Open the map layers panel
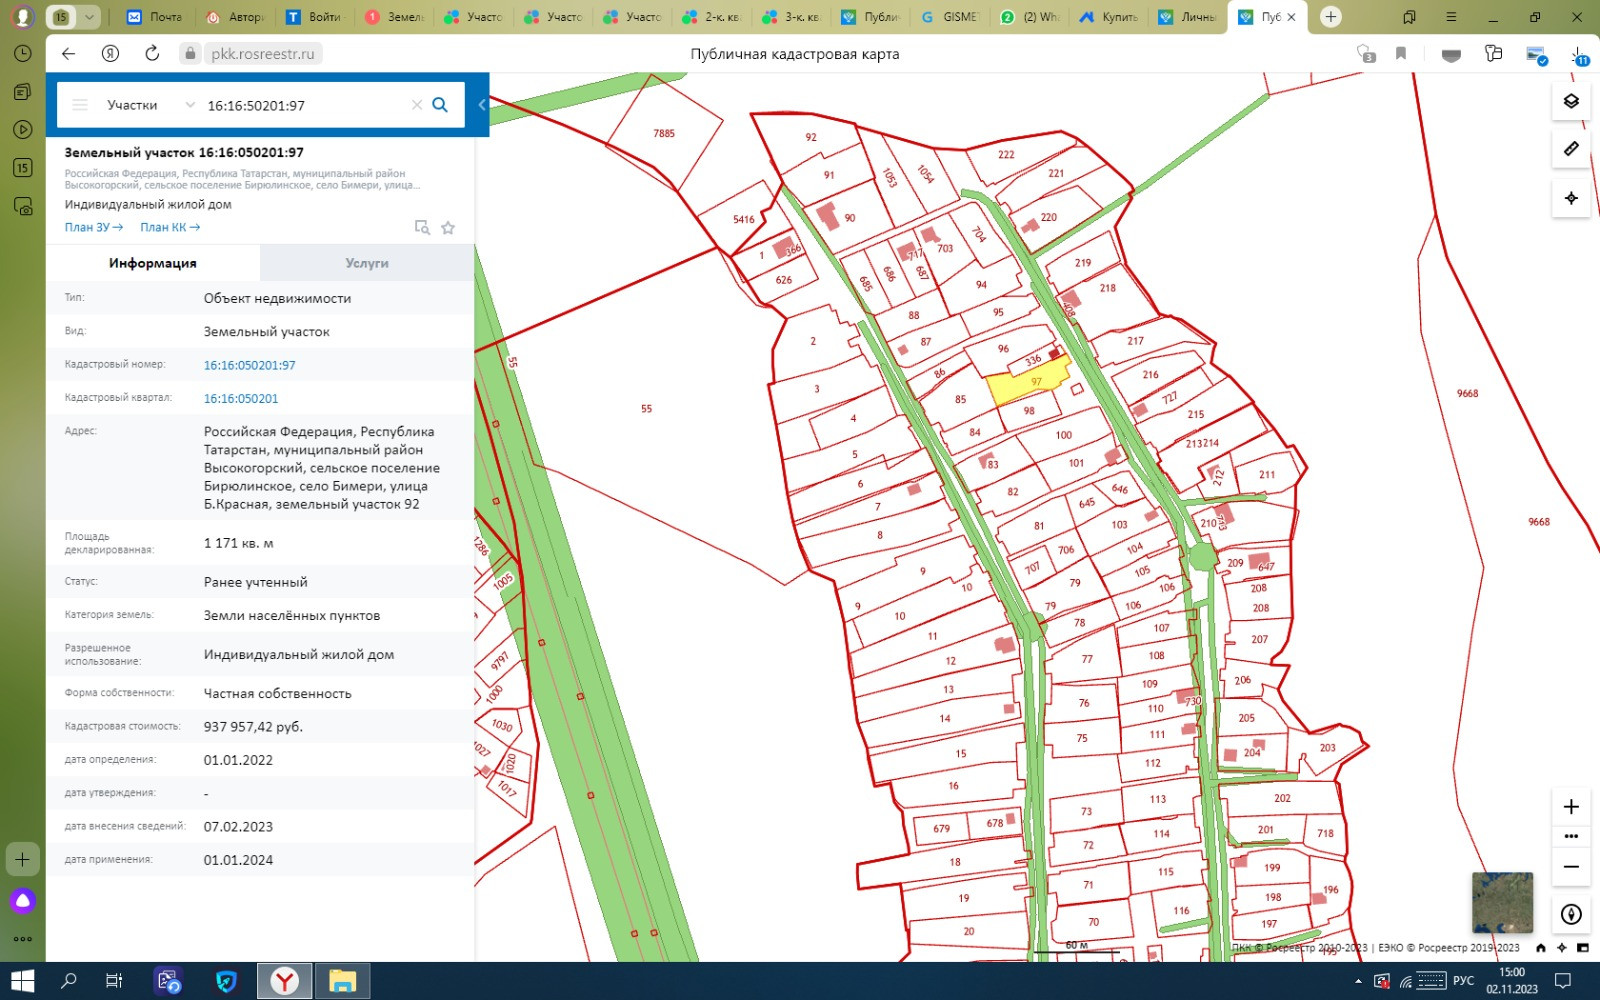Screen dimensions: 1600x1000 [1571, 101]
